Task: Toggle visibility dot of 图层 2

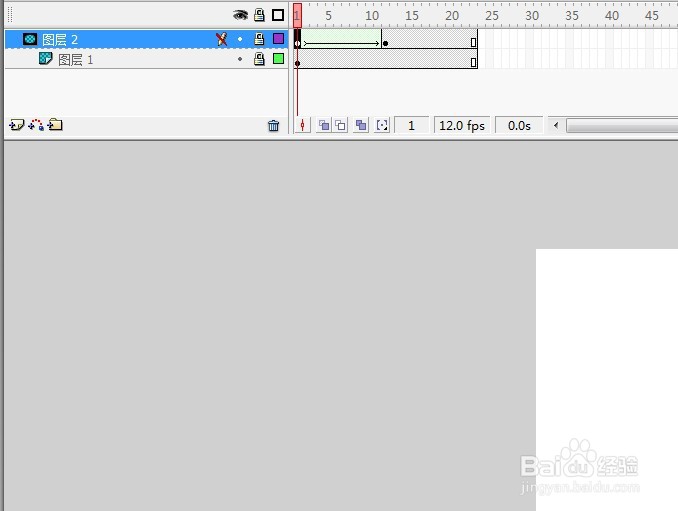Action: (x=240, y=39)
